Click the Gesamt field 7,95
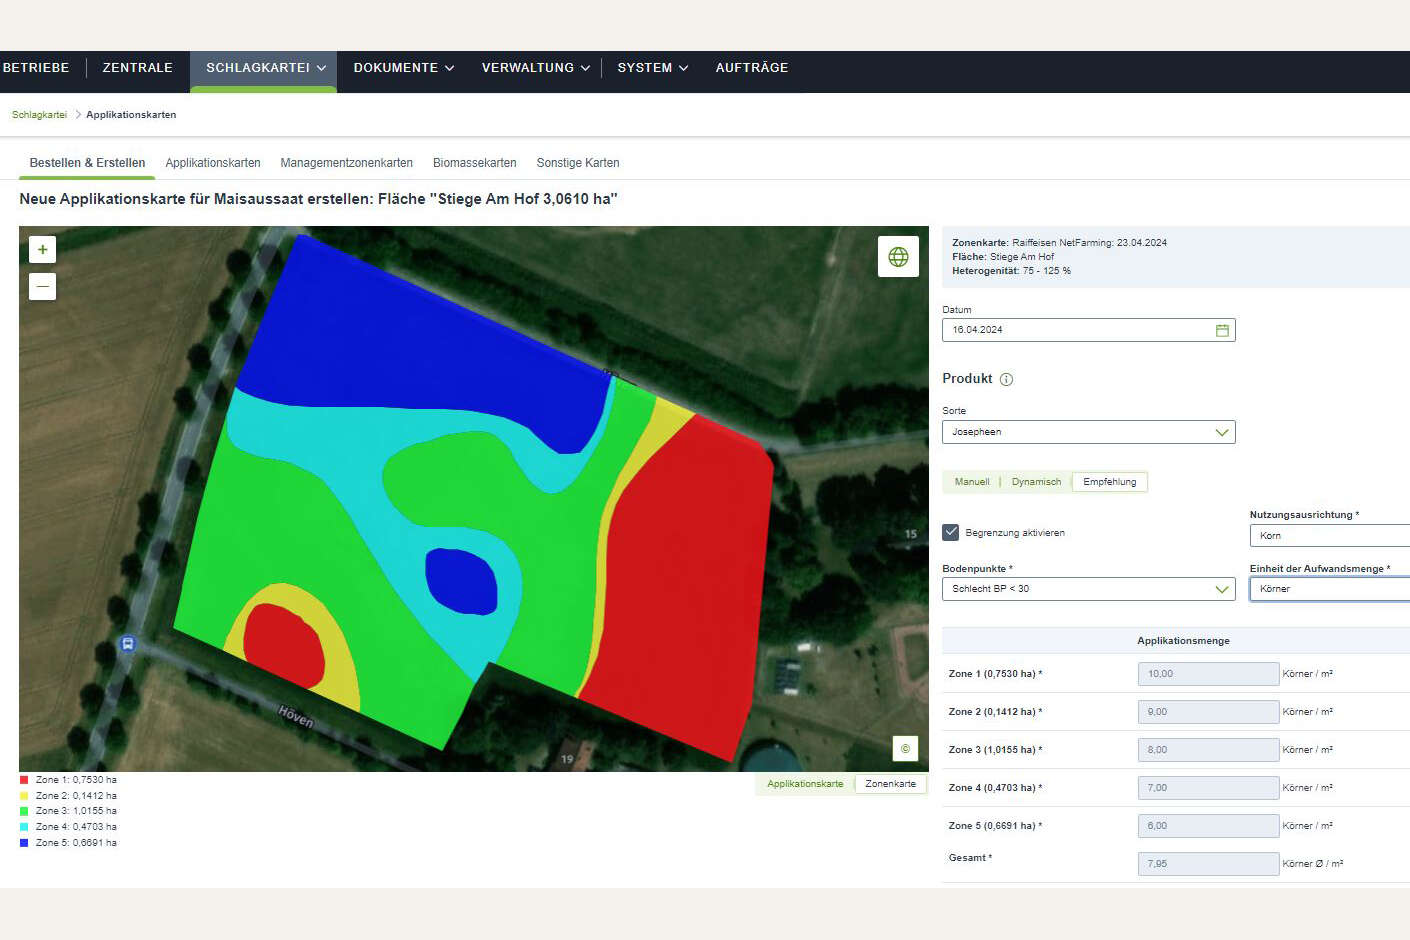Image resolution: width=1410 pixels, height=940 pixels. point(1208,864)
